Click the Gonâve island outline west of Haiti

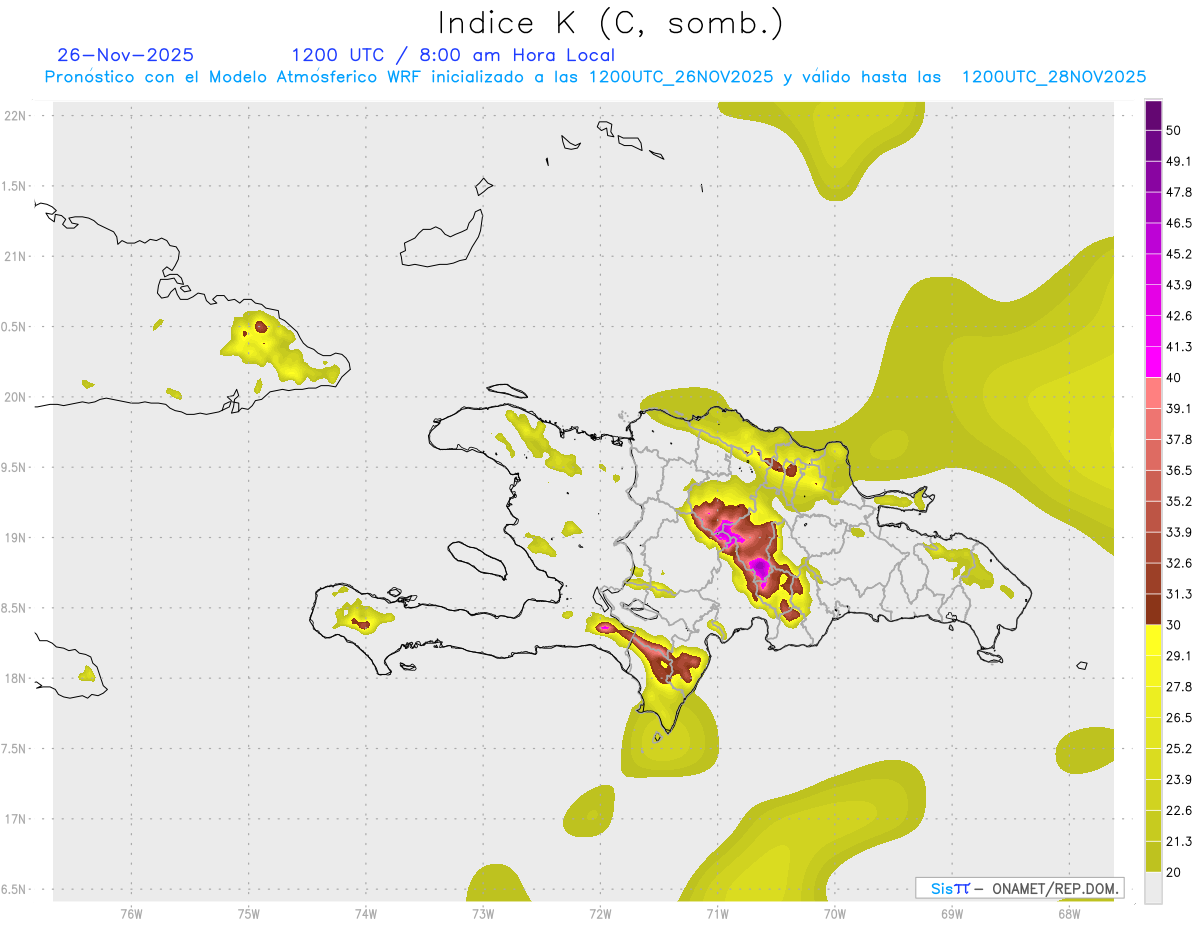click(x=476, y=558)
